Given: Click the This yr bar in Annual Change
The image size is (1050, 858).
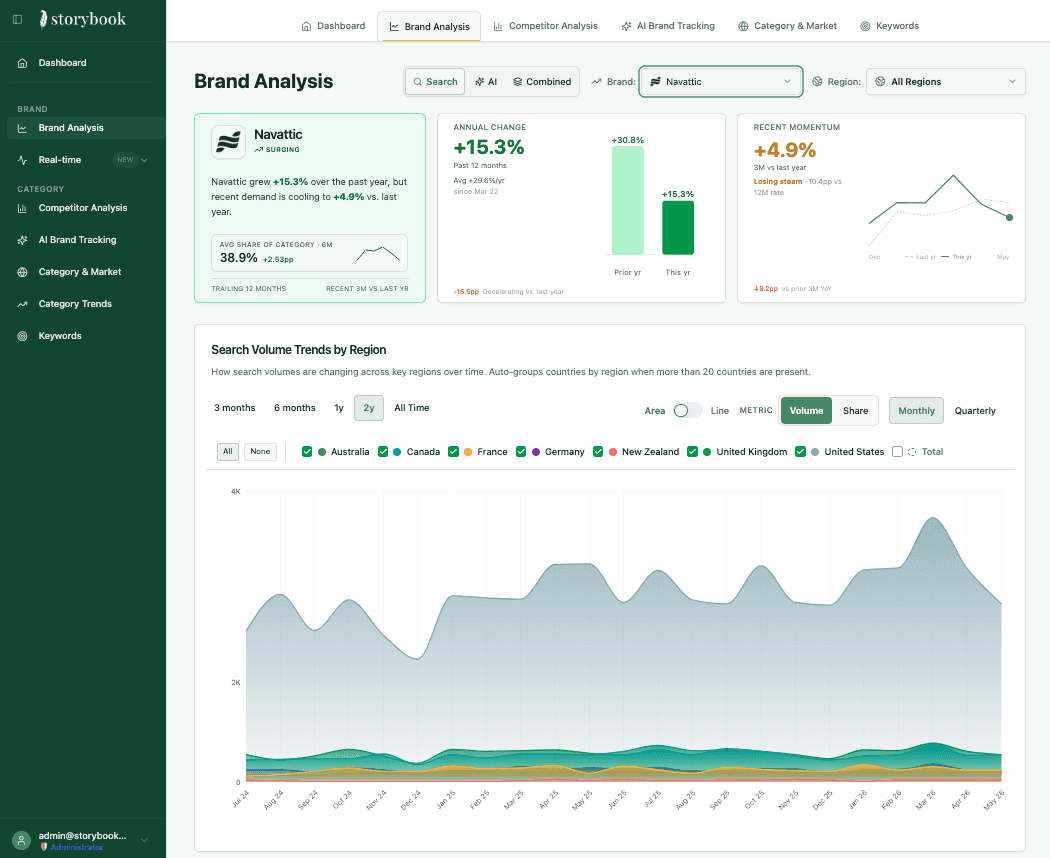Looking at the screenshot, I should click(x=678, y=228).
